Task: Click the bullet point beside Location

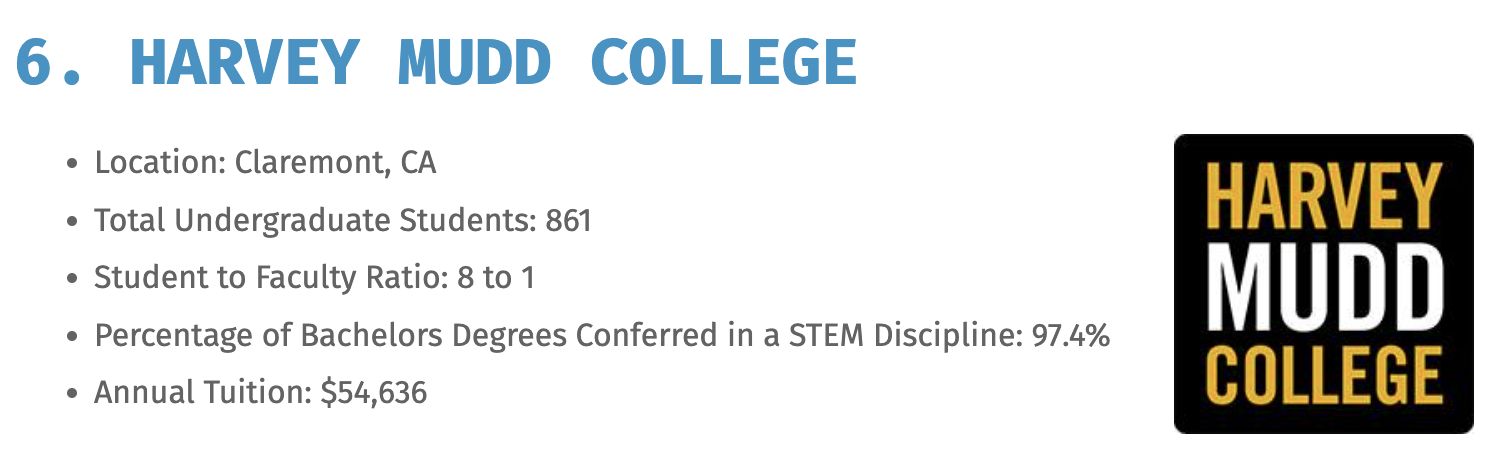Action: click(x=71, y=164)
